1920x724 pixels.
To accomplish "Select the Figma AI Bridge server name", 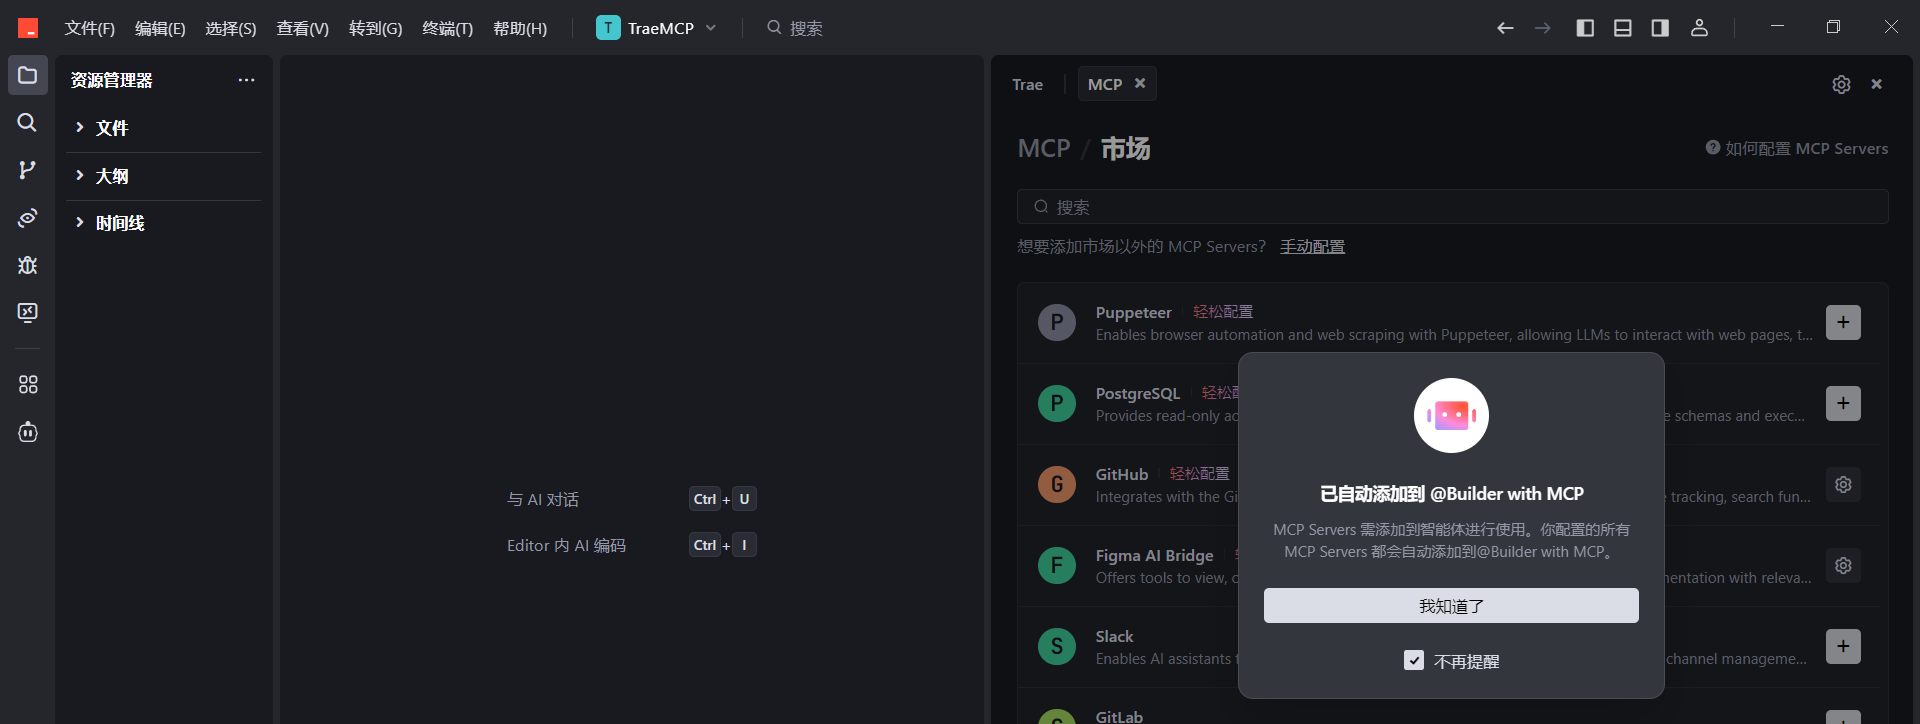I will 1154,555.
